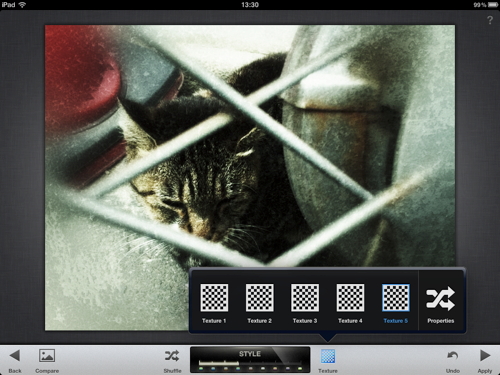Tap the cat photo preview
Viewport: 500px width, 375px height.
point(250,178)
